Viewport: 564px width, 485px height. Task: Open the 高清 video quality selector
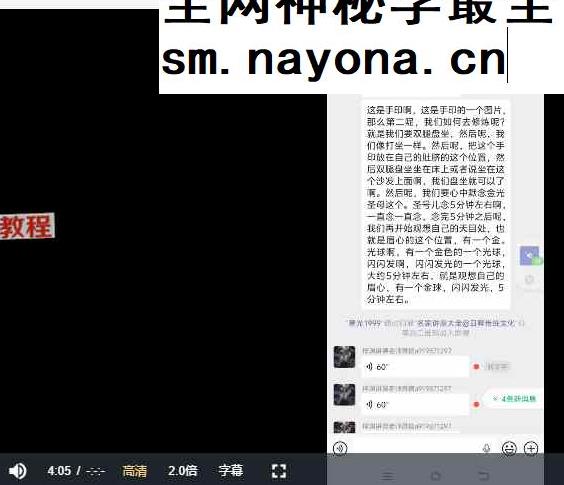(x=134, y=471)
